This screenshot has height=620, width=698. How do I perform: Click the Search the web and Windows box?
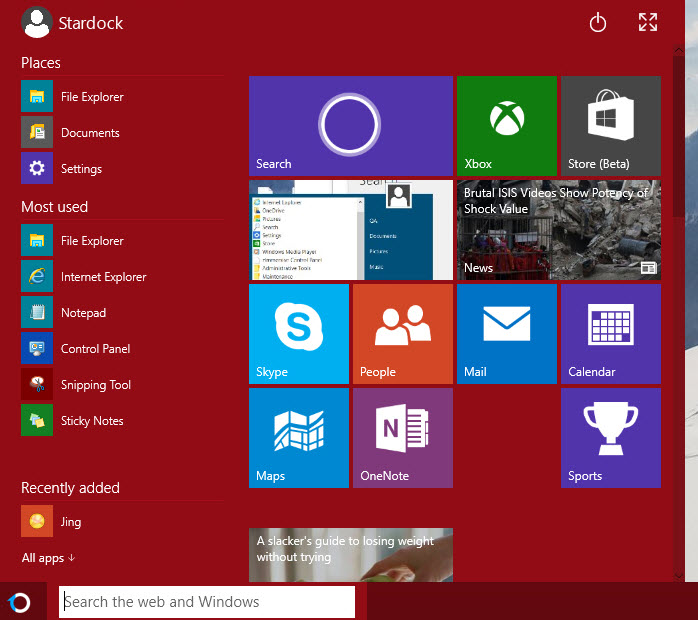207,602
